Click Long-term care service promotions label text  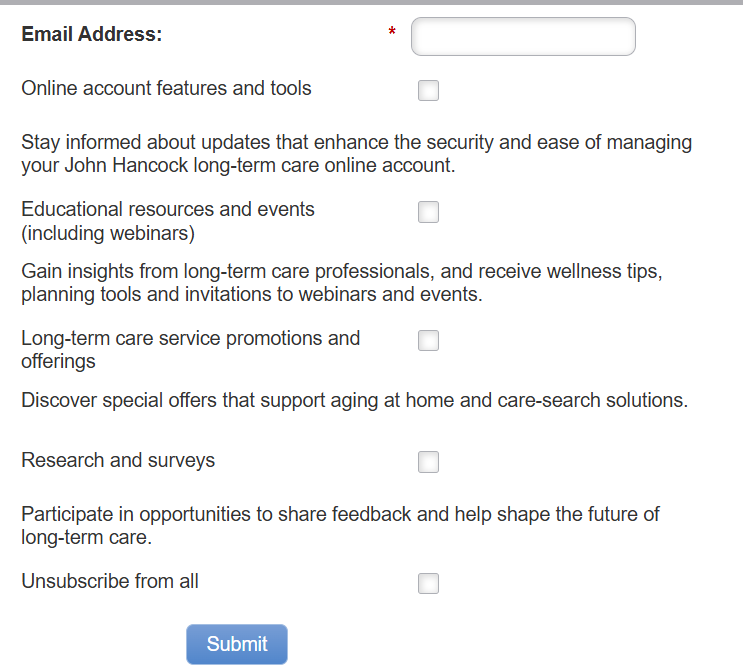pos(190,338)
